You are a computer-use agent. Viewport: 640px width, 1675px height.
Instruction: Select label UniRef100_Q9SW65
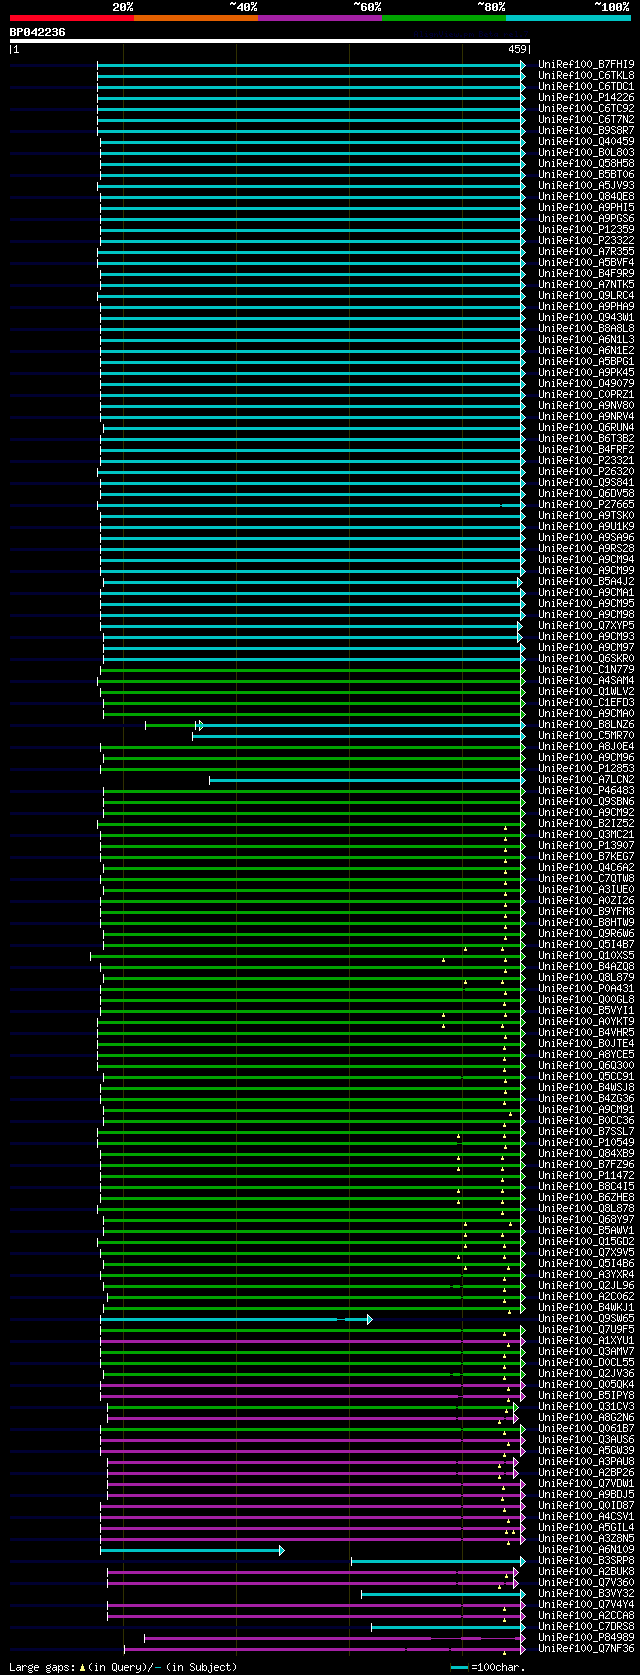click(x=586, y=1318)
